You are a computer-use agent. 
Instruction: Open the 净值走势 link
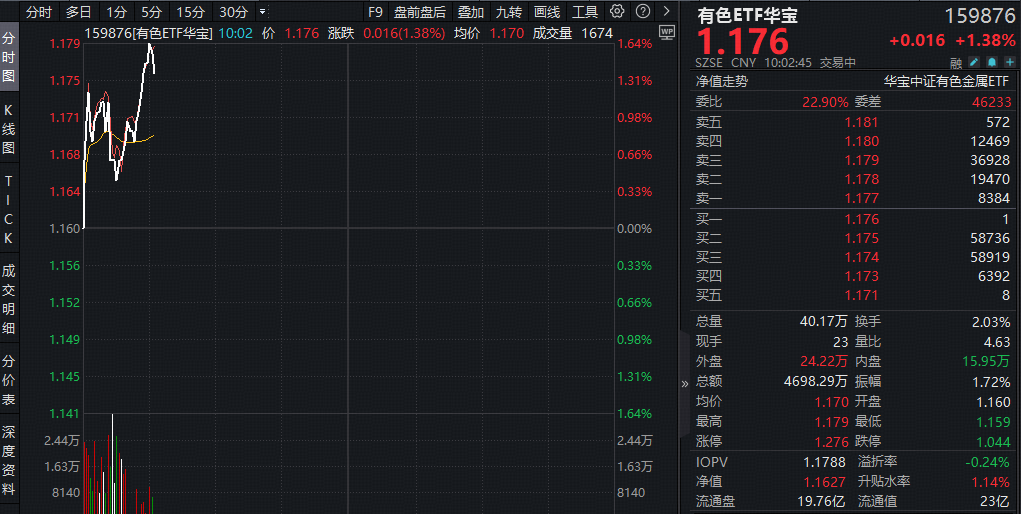tap(721, 81)
